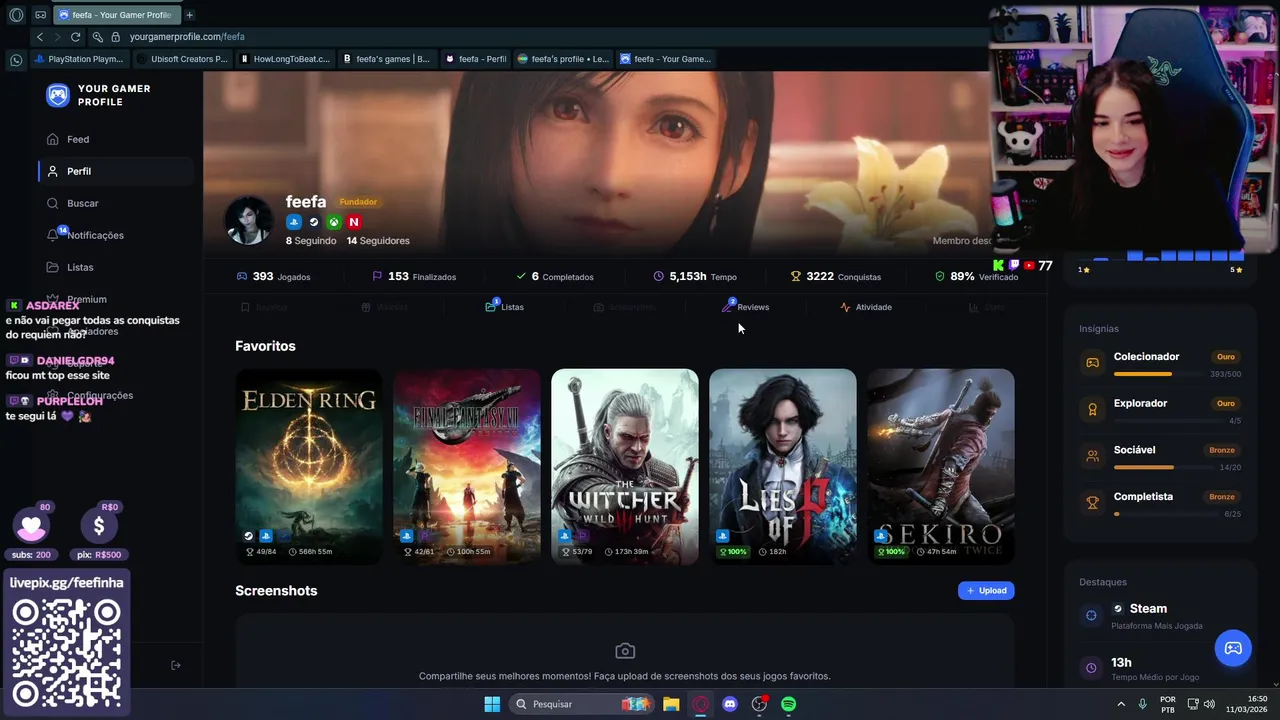1280x720 pixels.
Task: Click the Explorador compass badge icon
Action: coord(1093,408)
